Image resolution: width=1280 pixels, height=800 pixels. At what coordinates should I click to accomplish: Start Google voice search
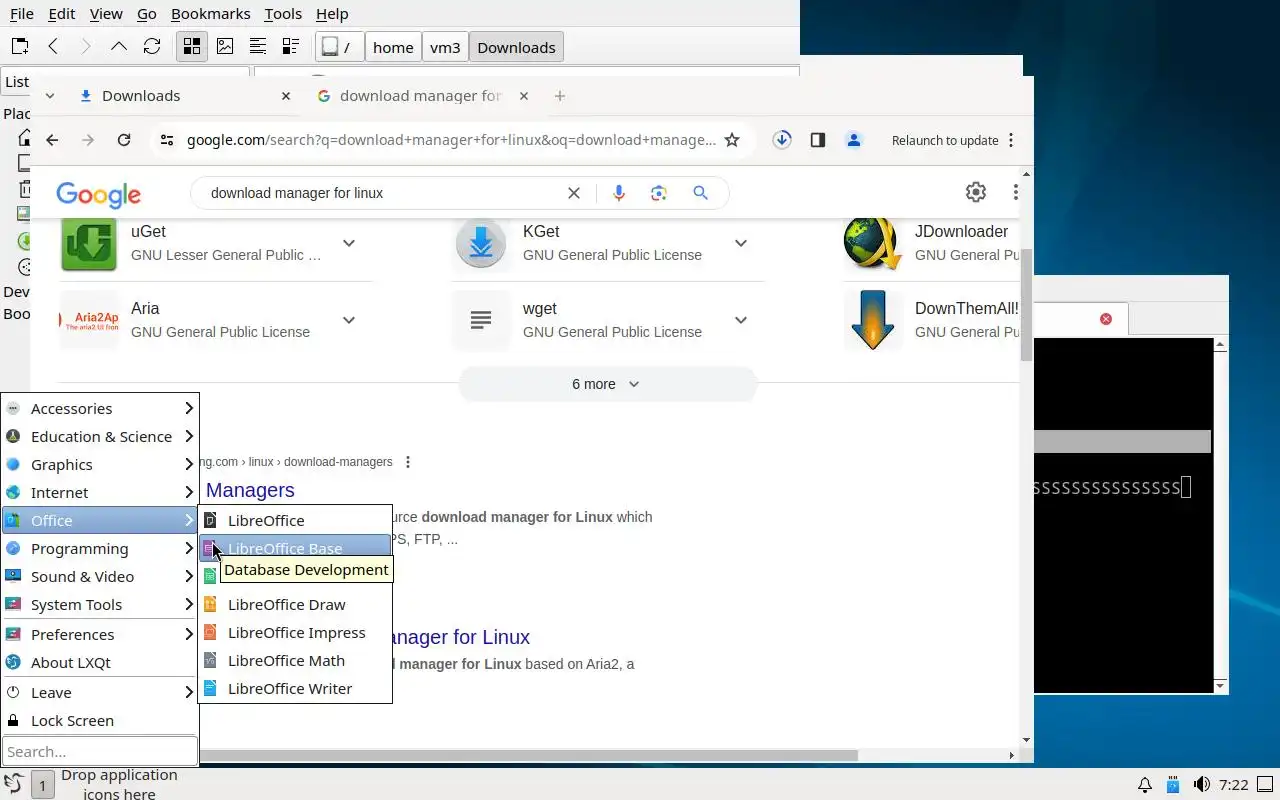coord(619,193)
